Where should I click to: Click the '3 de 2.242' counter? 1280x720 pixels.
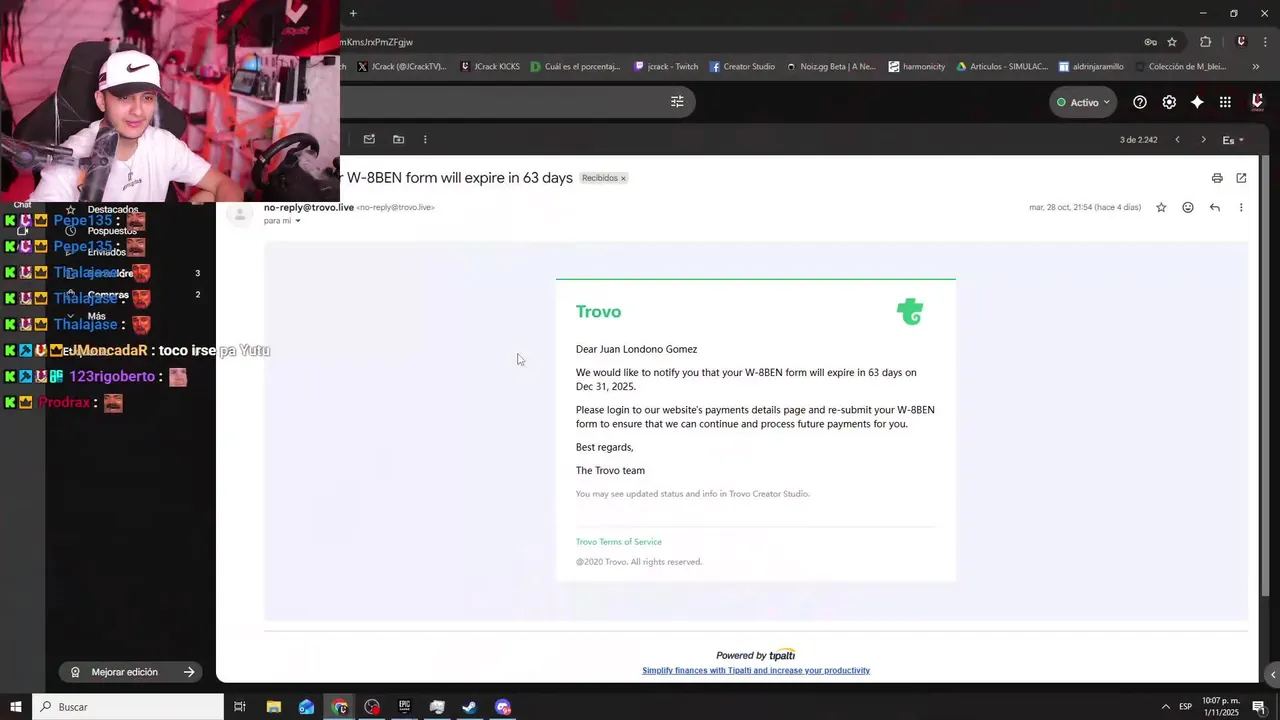1139,140
